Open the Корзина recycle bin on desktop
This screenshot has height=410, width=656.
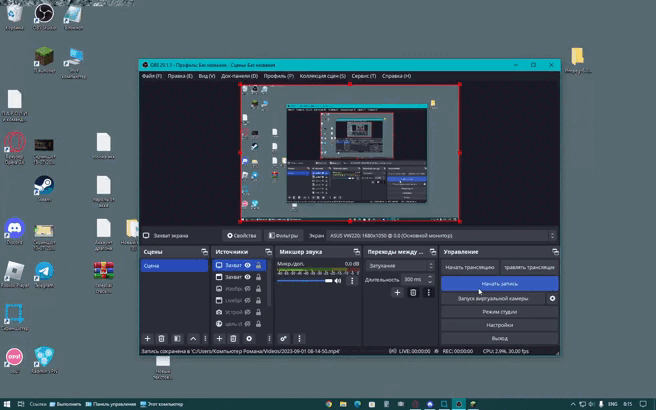14,17
